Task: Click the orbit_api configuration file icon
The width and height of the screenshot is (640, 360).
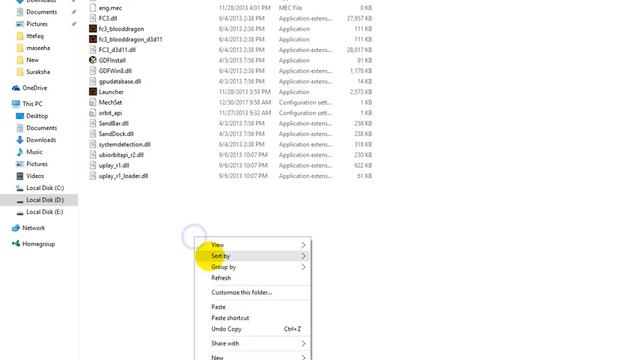Action: pos(93,113)
